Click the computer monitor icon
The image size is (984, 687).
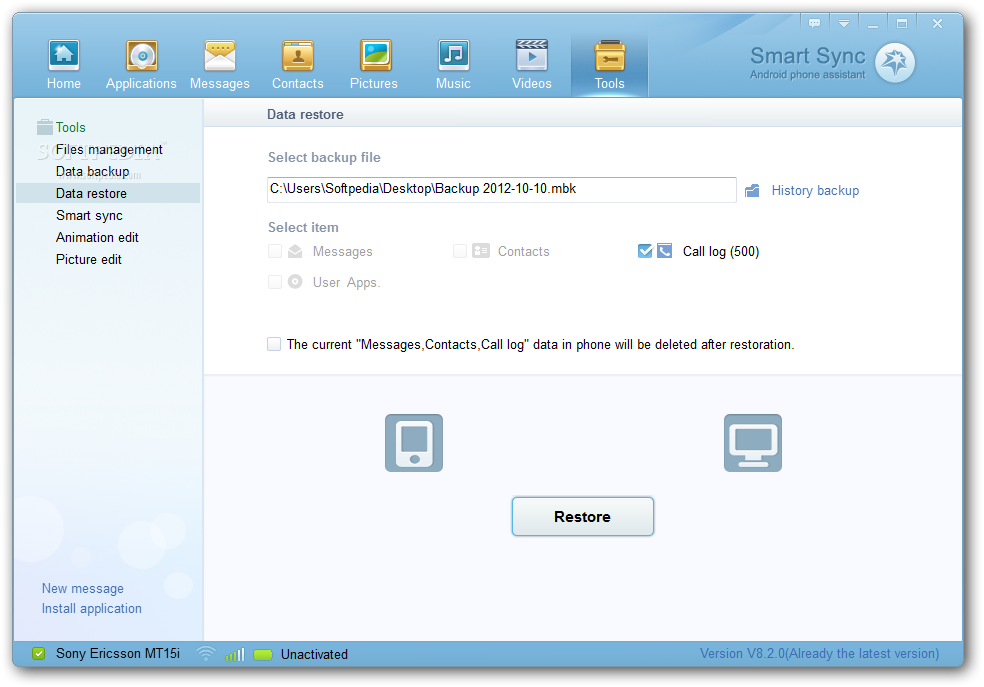752,443
